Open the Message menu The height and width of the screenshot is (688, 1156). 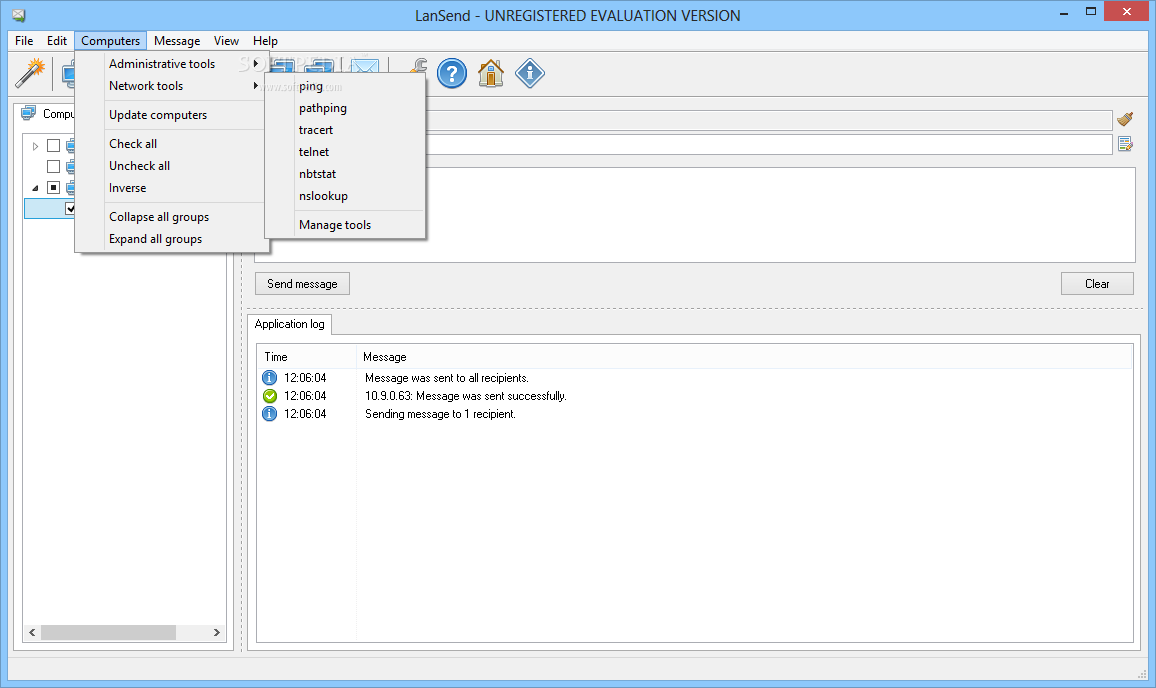[x=177, y=41]
